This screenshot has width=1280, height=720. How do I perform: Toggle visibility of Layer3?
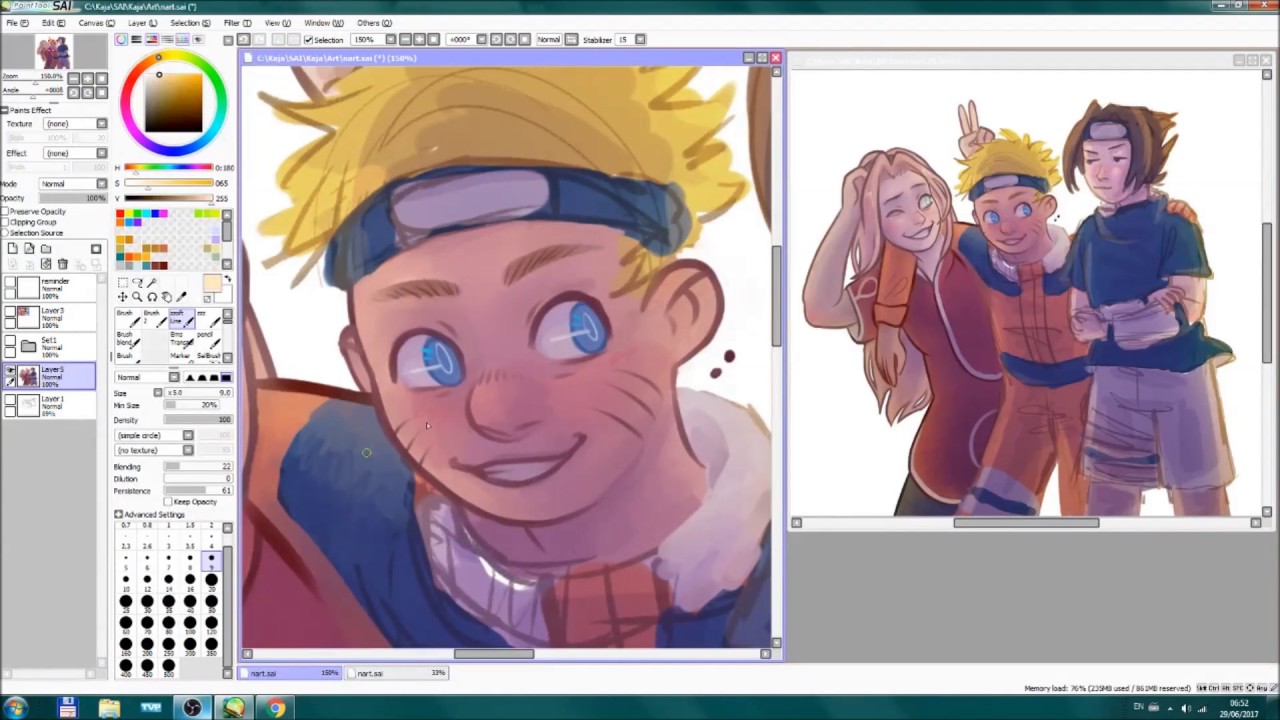[10, 311]
